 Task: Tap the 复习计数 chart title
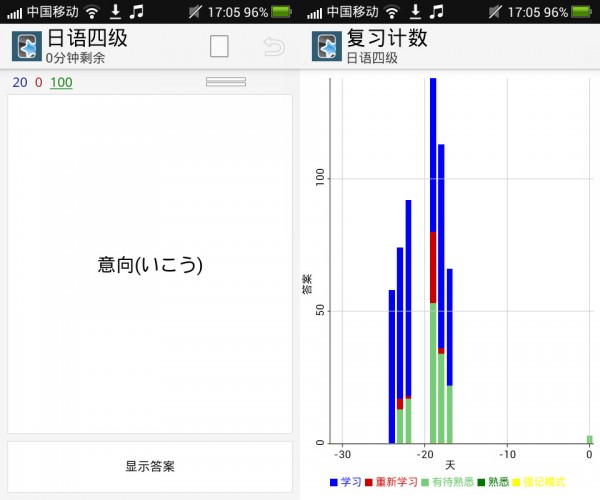[x=387, y=38]
